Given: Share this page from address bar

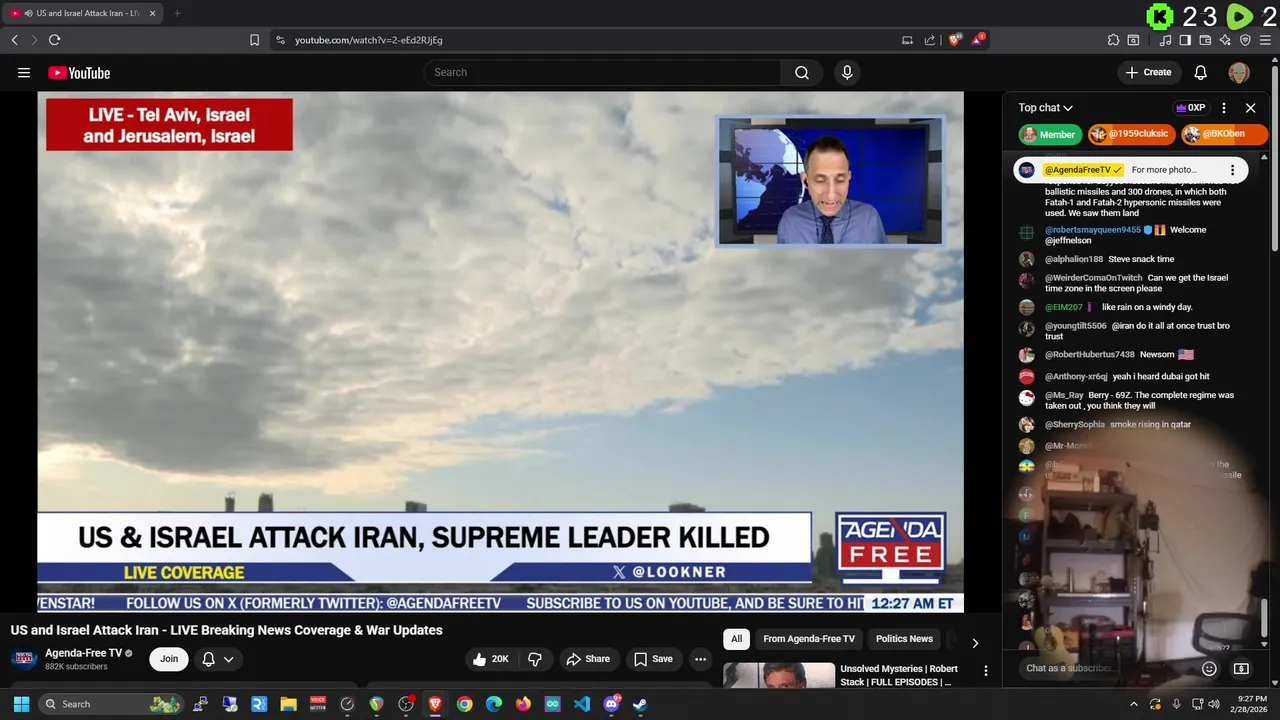Looking at the screenshot, I should pyautogui.click(x=930, y=40).
